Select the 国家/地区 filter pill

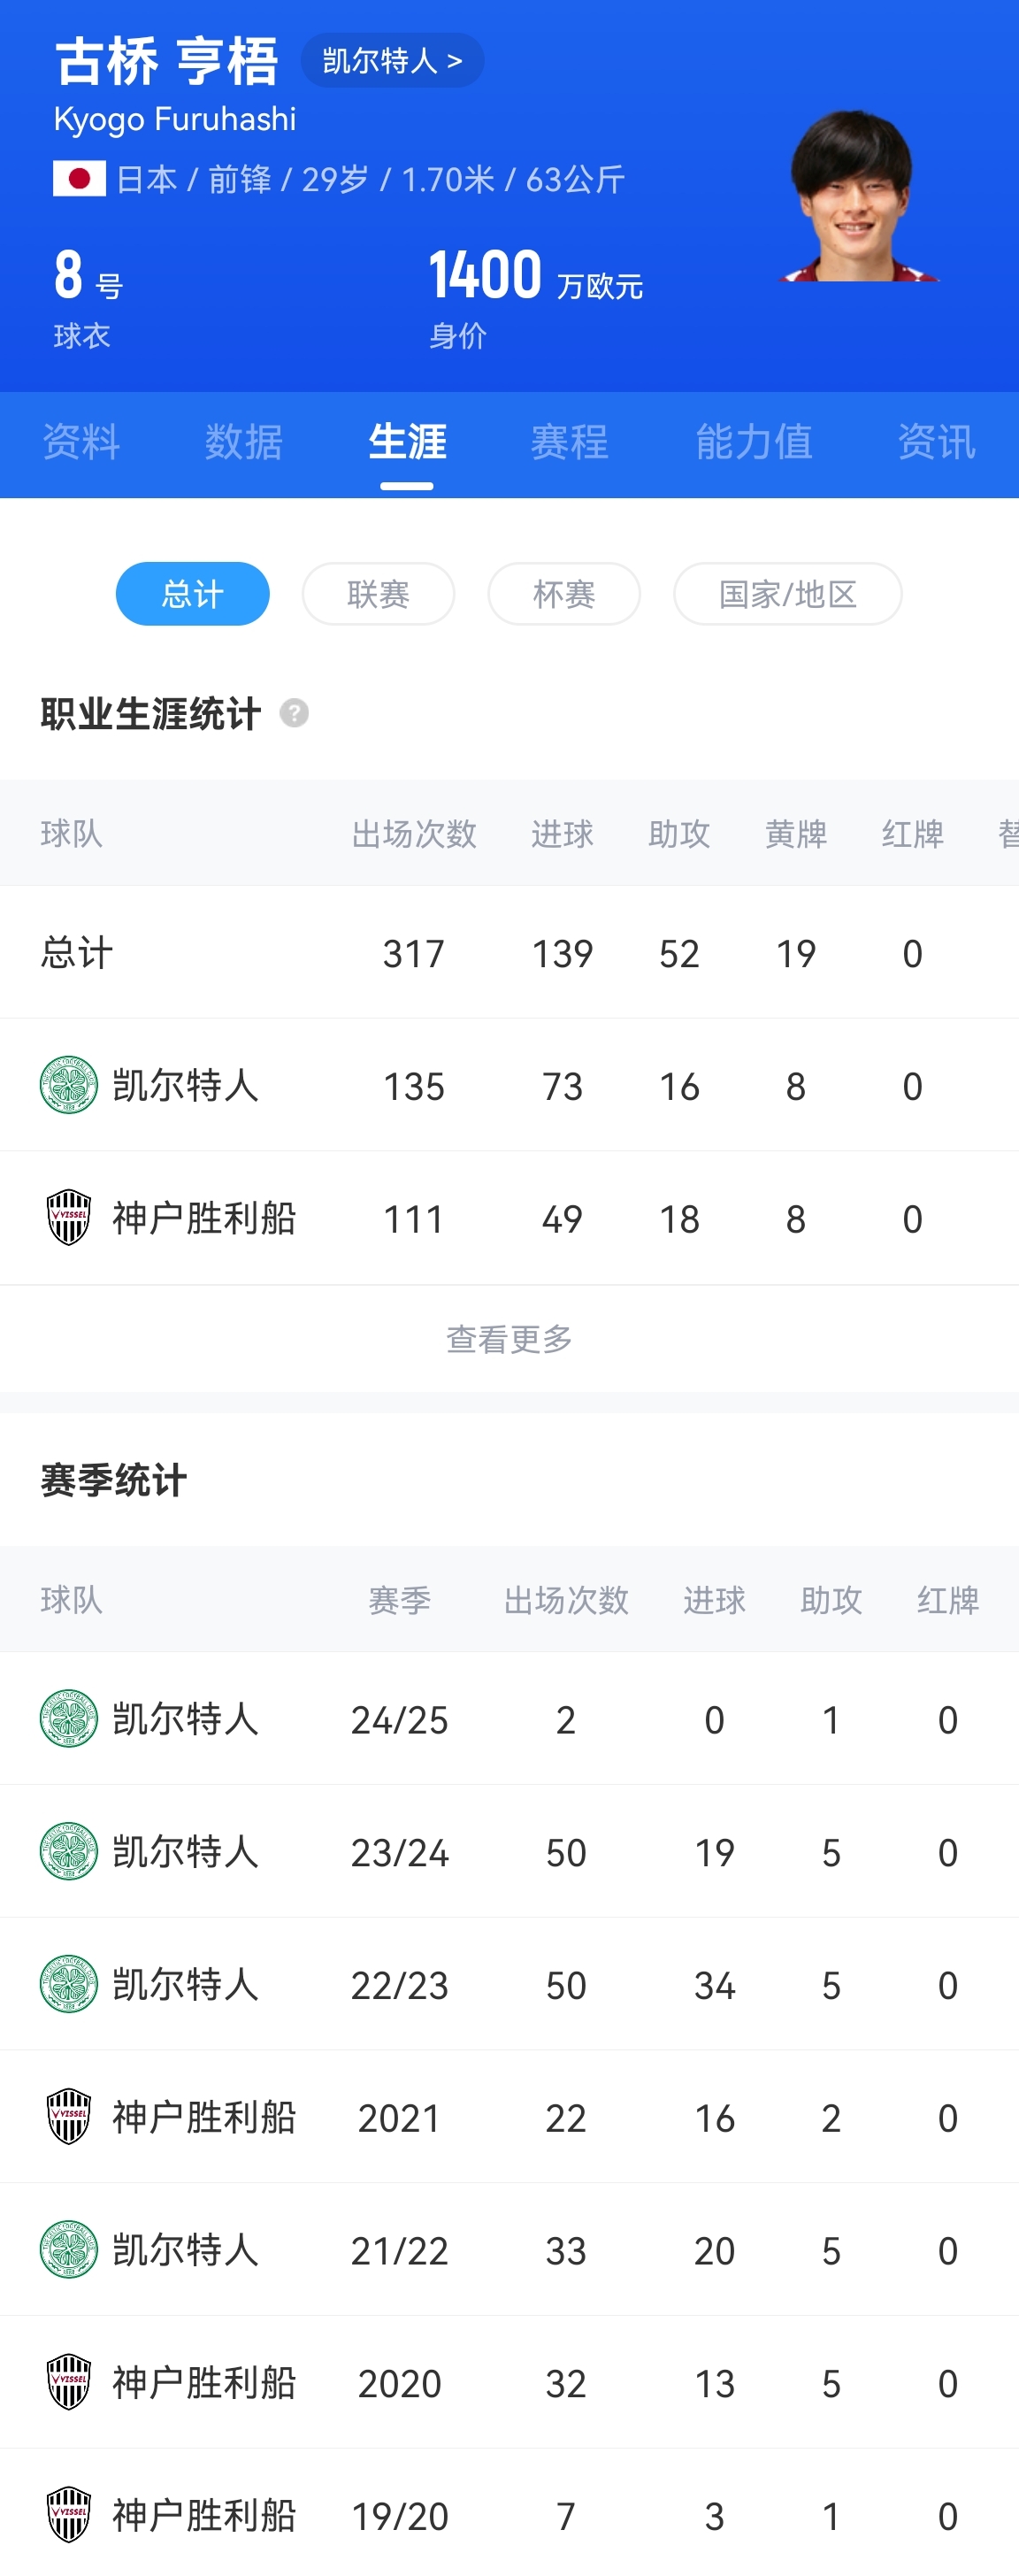coord(788,594)
